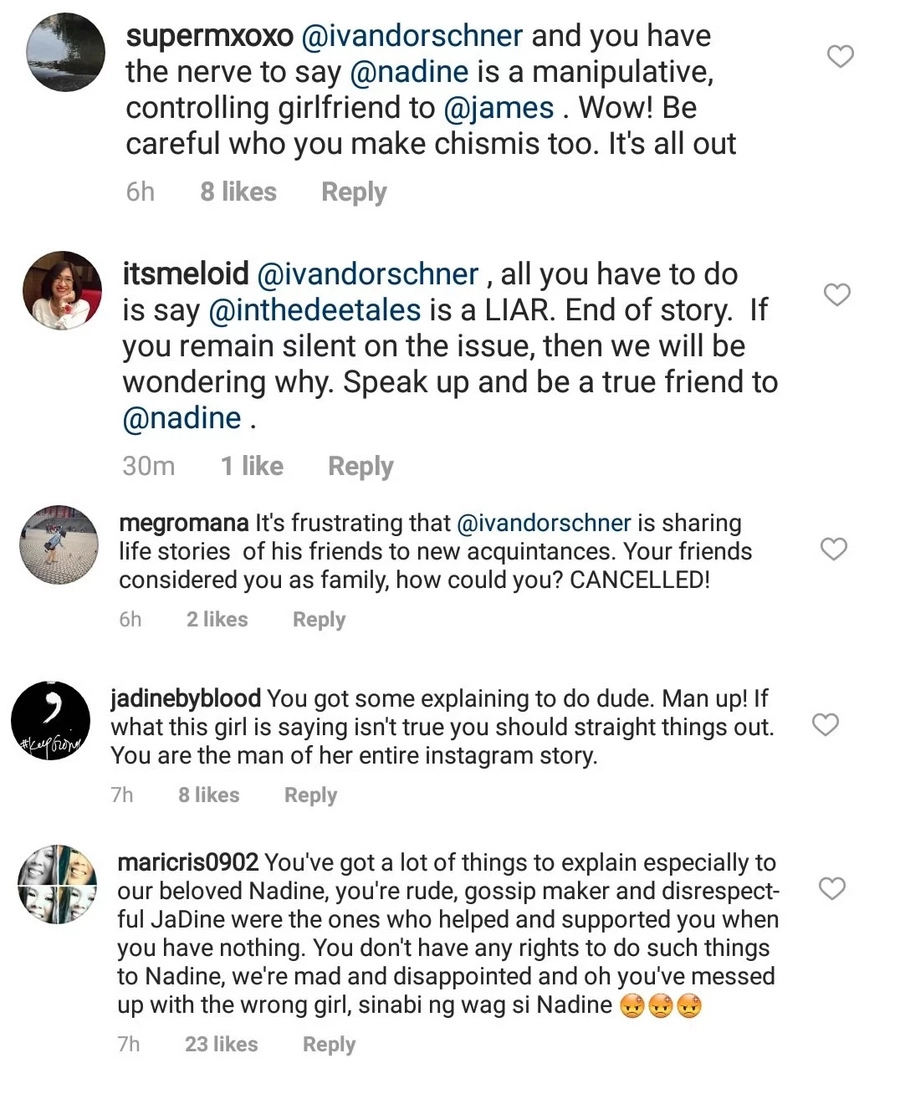Viewport: 900px width, 1104px height.
Task: Tap the heart next to jadinebyblood's comment
Action: (x=826, y=724)
